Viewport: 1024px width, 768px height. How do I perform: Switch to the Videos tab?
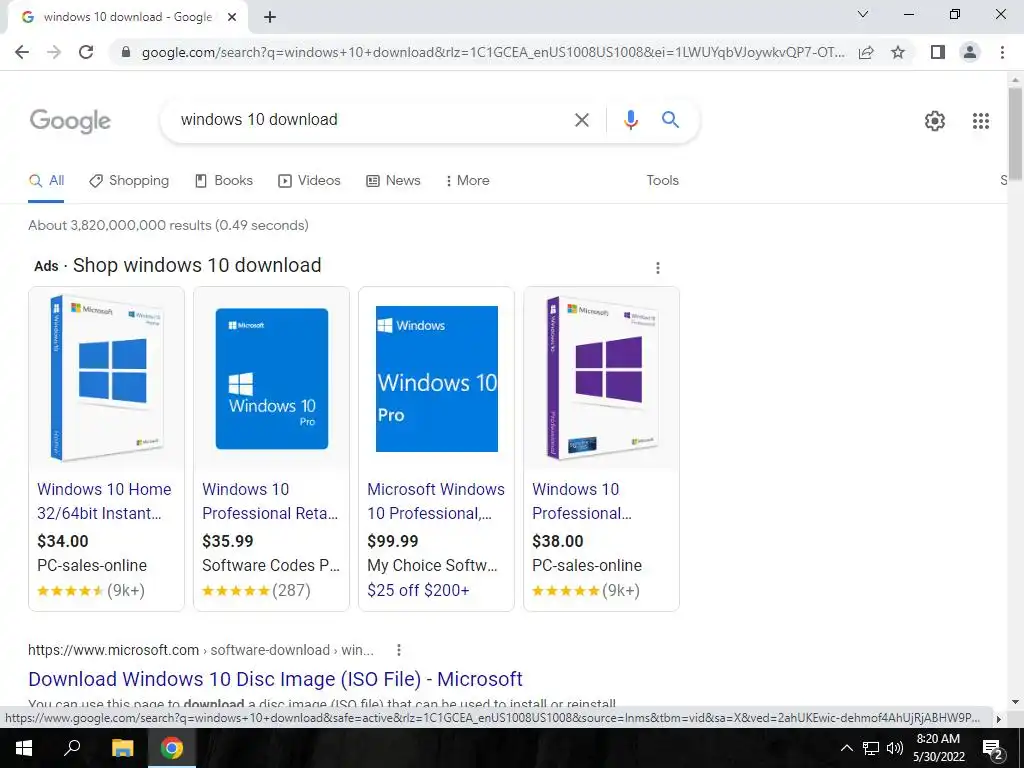click(310, 181)
